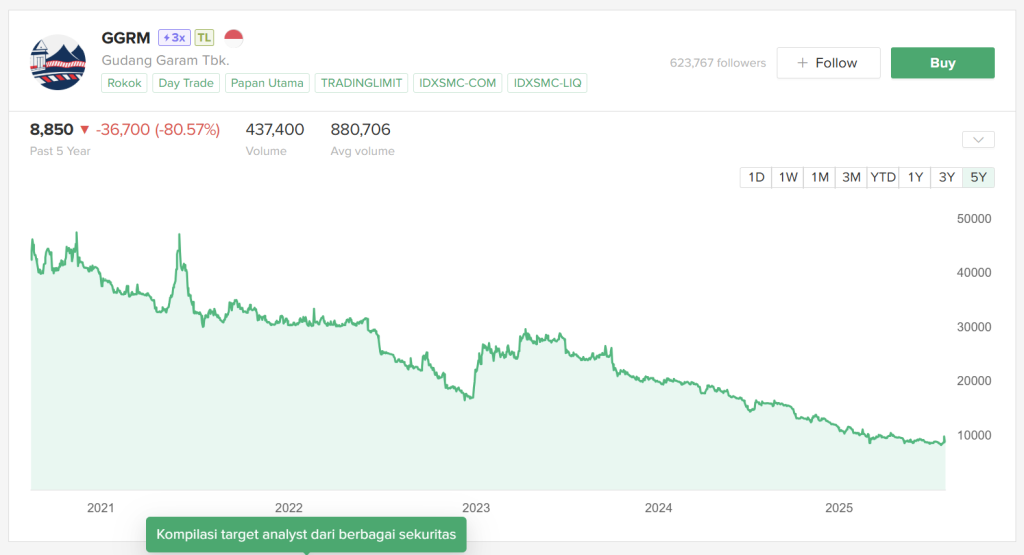Image resolution: width=1024 pixels, height=555 pixels.
Task: Click the 2023 x-axis label
Action: click(476, 508)
